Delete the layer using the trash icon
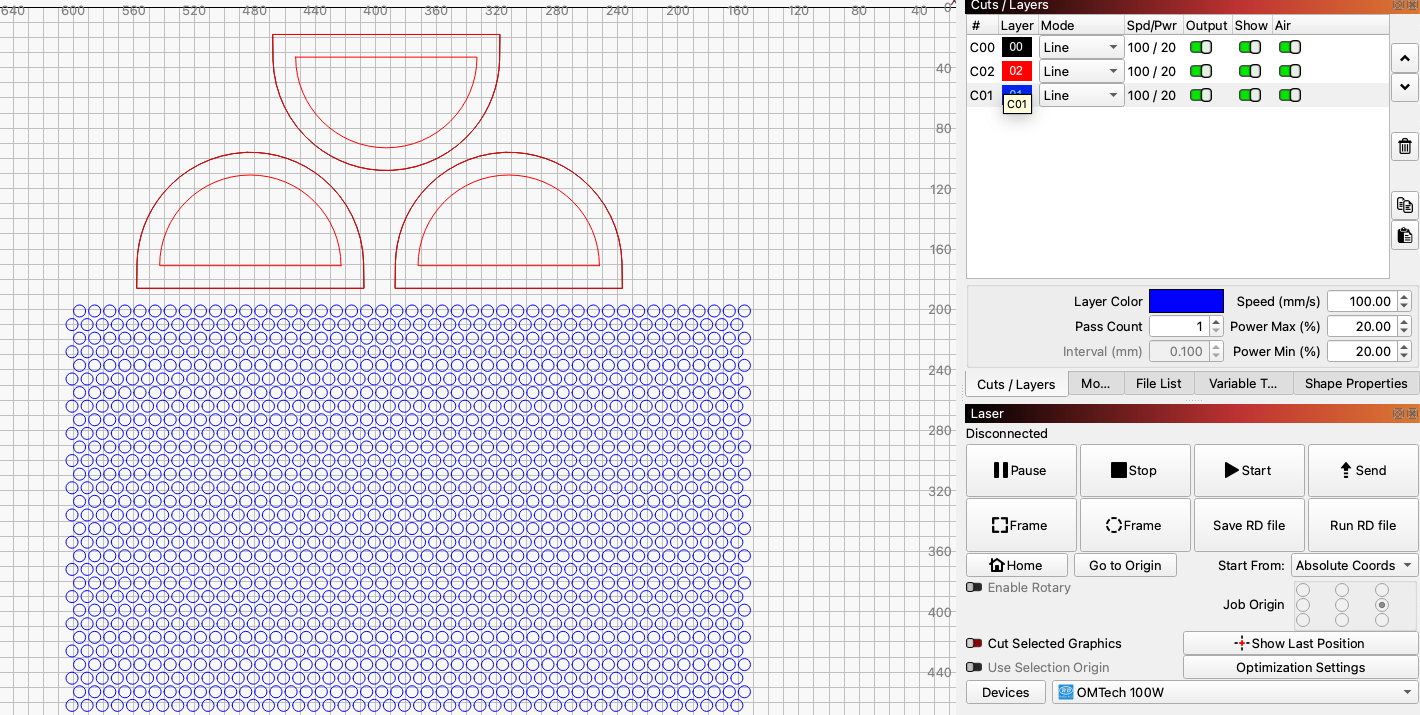 tap(1404, 146)
